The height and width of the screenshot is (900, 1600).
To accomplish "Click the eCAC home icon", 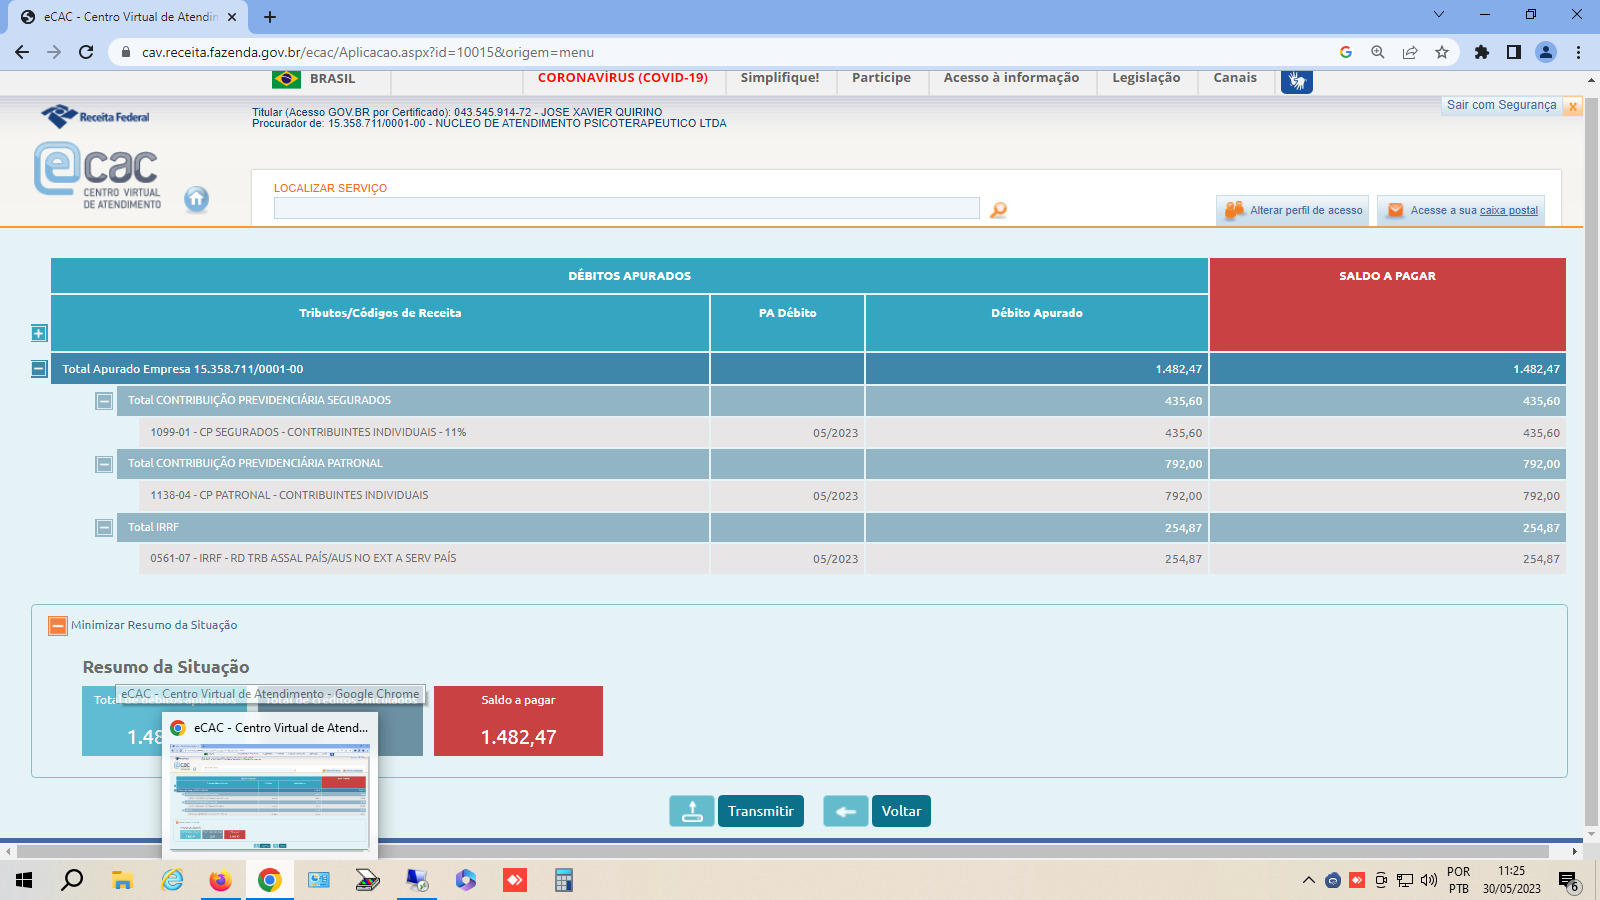I will coord(196,199).
